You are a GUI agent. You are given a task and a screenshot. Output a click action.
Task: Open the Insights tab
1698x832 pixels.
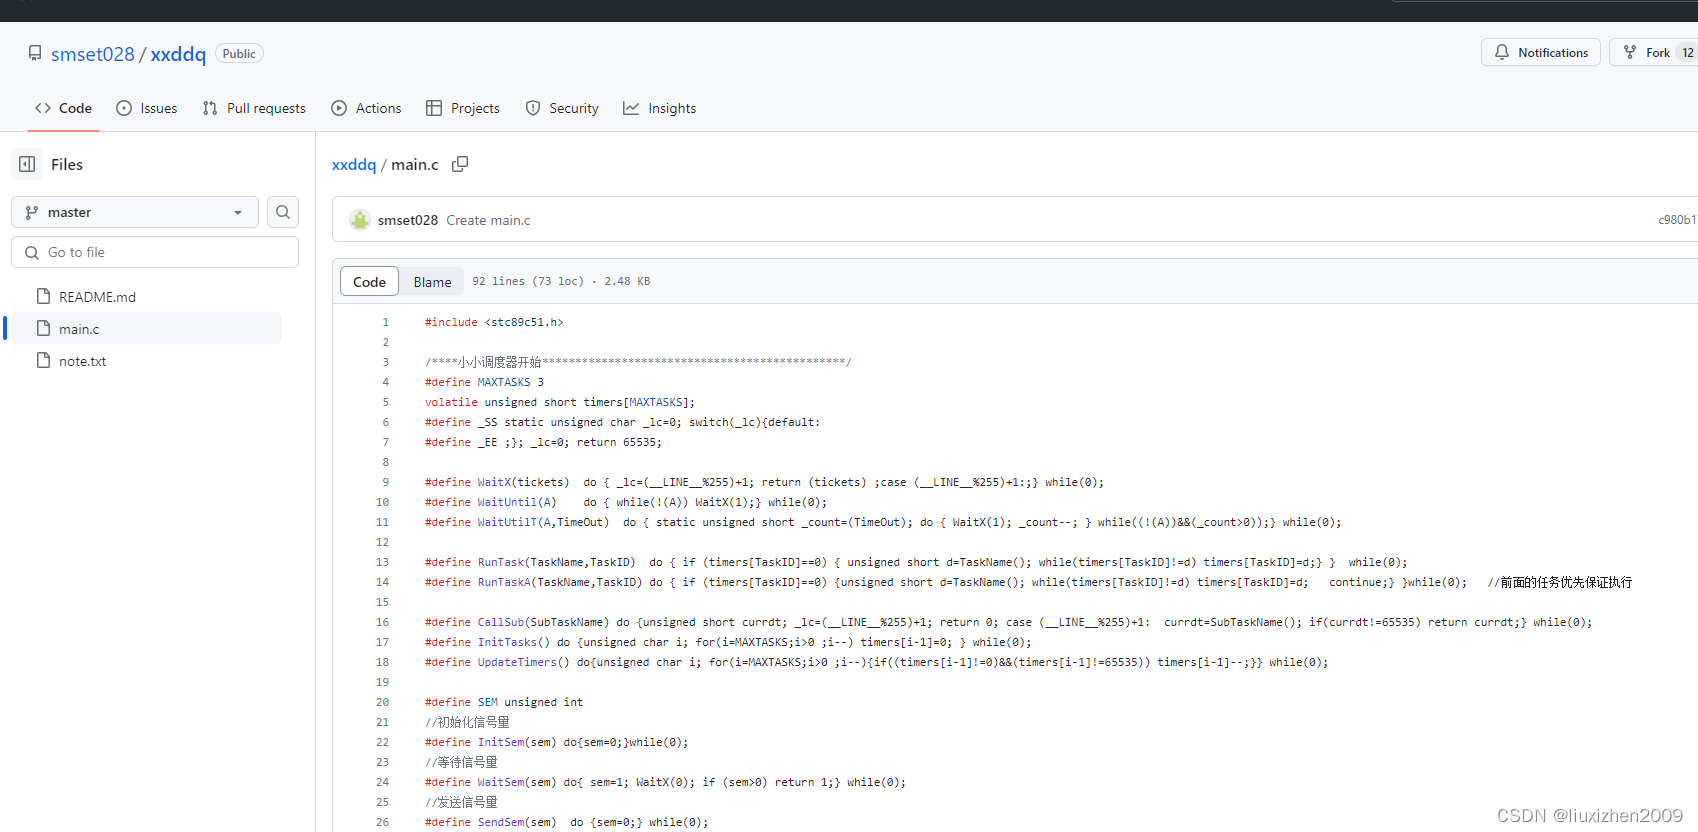pos(660,108)
